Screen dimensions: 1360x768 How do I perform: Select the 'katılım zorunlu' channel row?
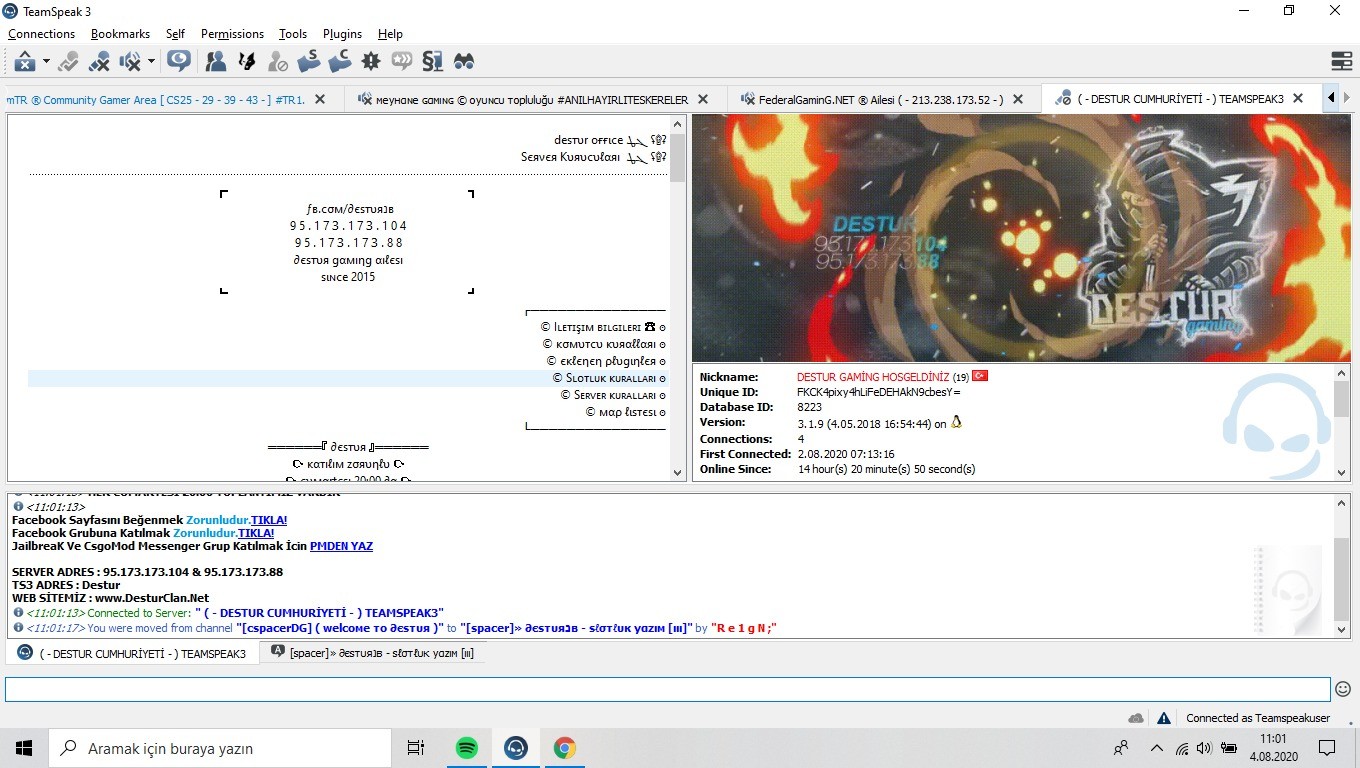tap(348, 464)
